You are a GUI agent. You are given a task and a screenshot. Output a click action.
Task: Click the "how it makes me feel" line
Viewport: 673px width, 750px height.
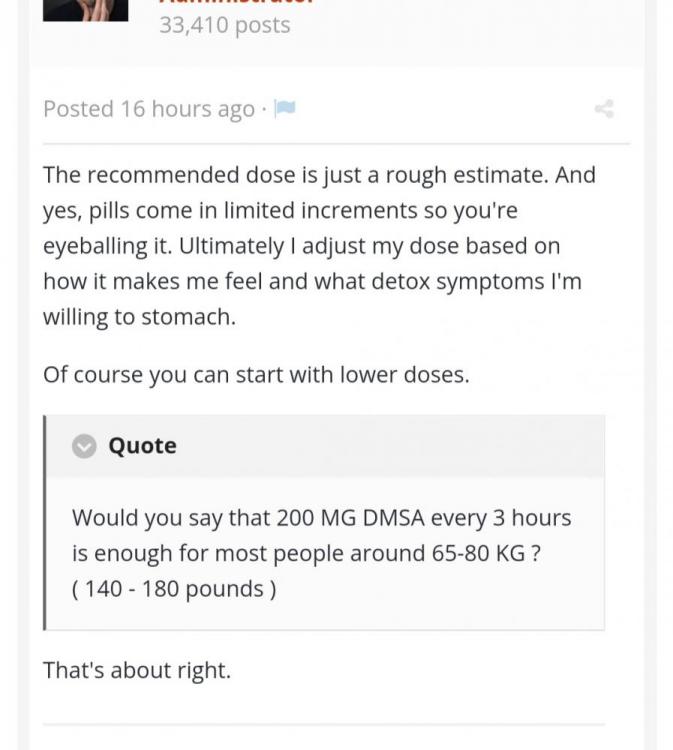(x=312, y=282)
